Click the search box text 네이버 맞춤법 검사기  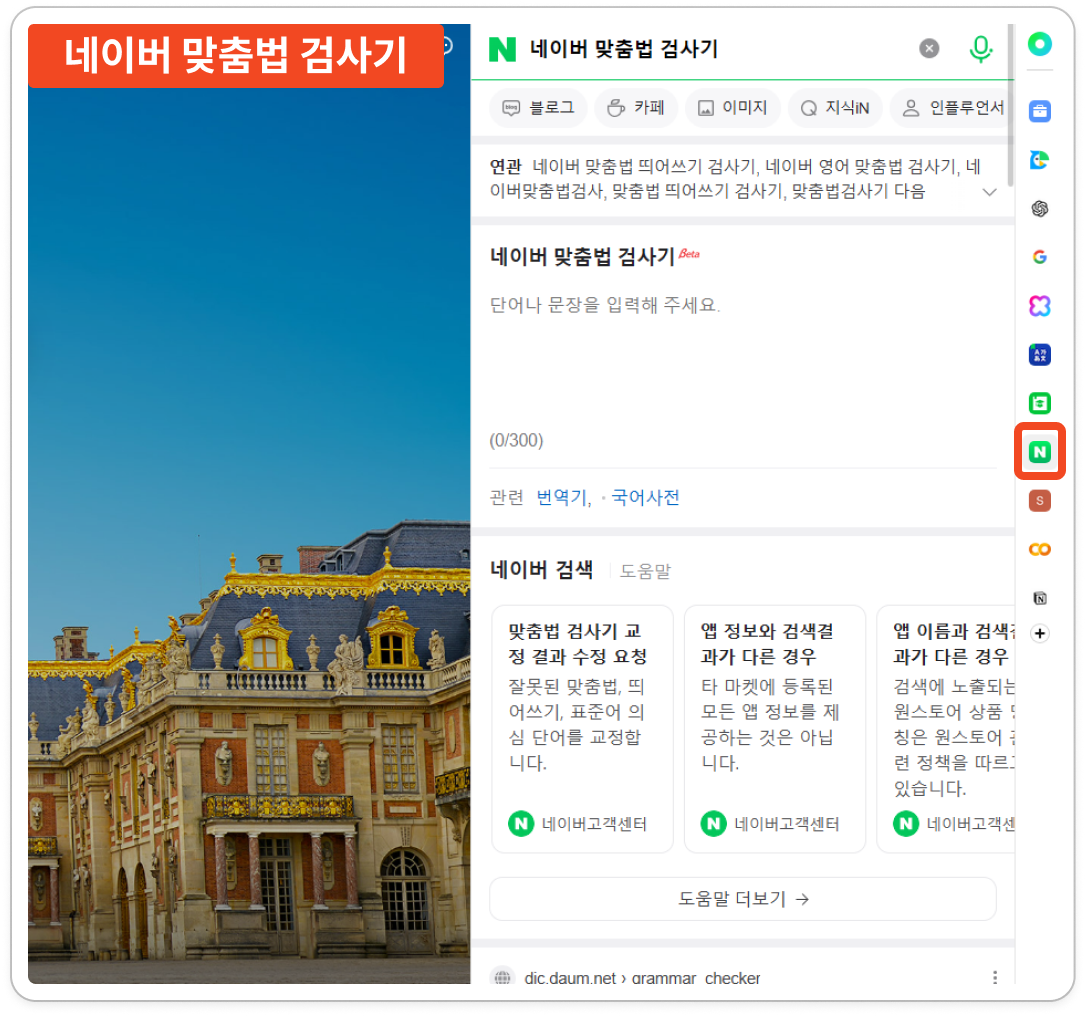pos(623,48)
